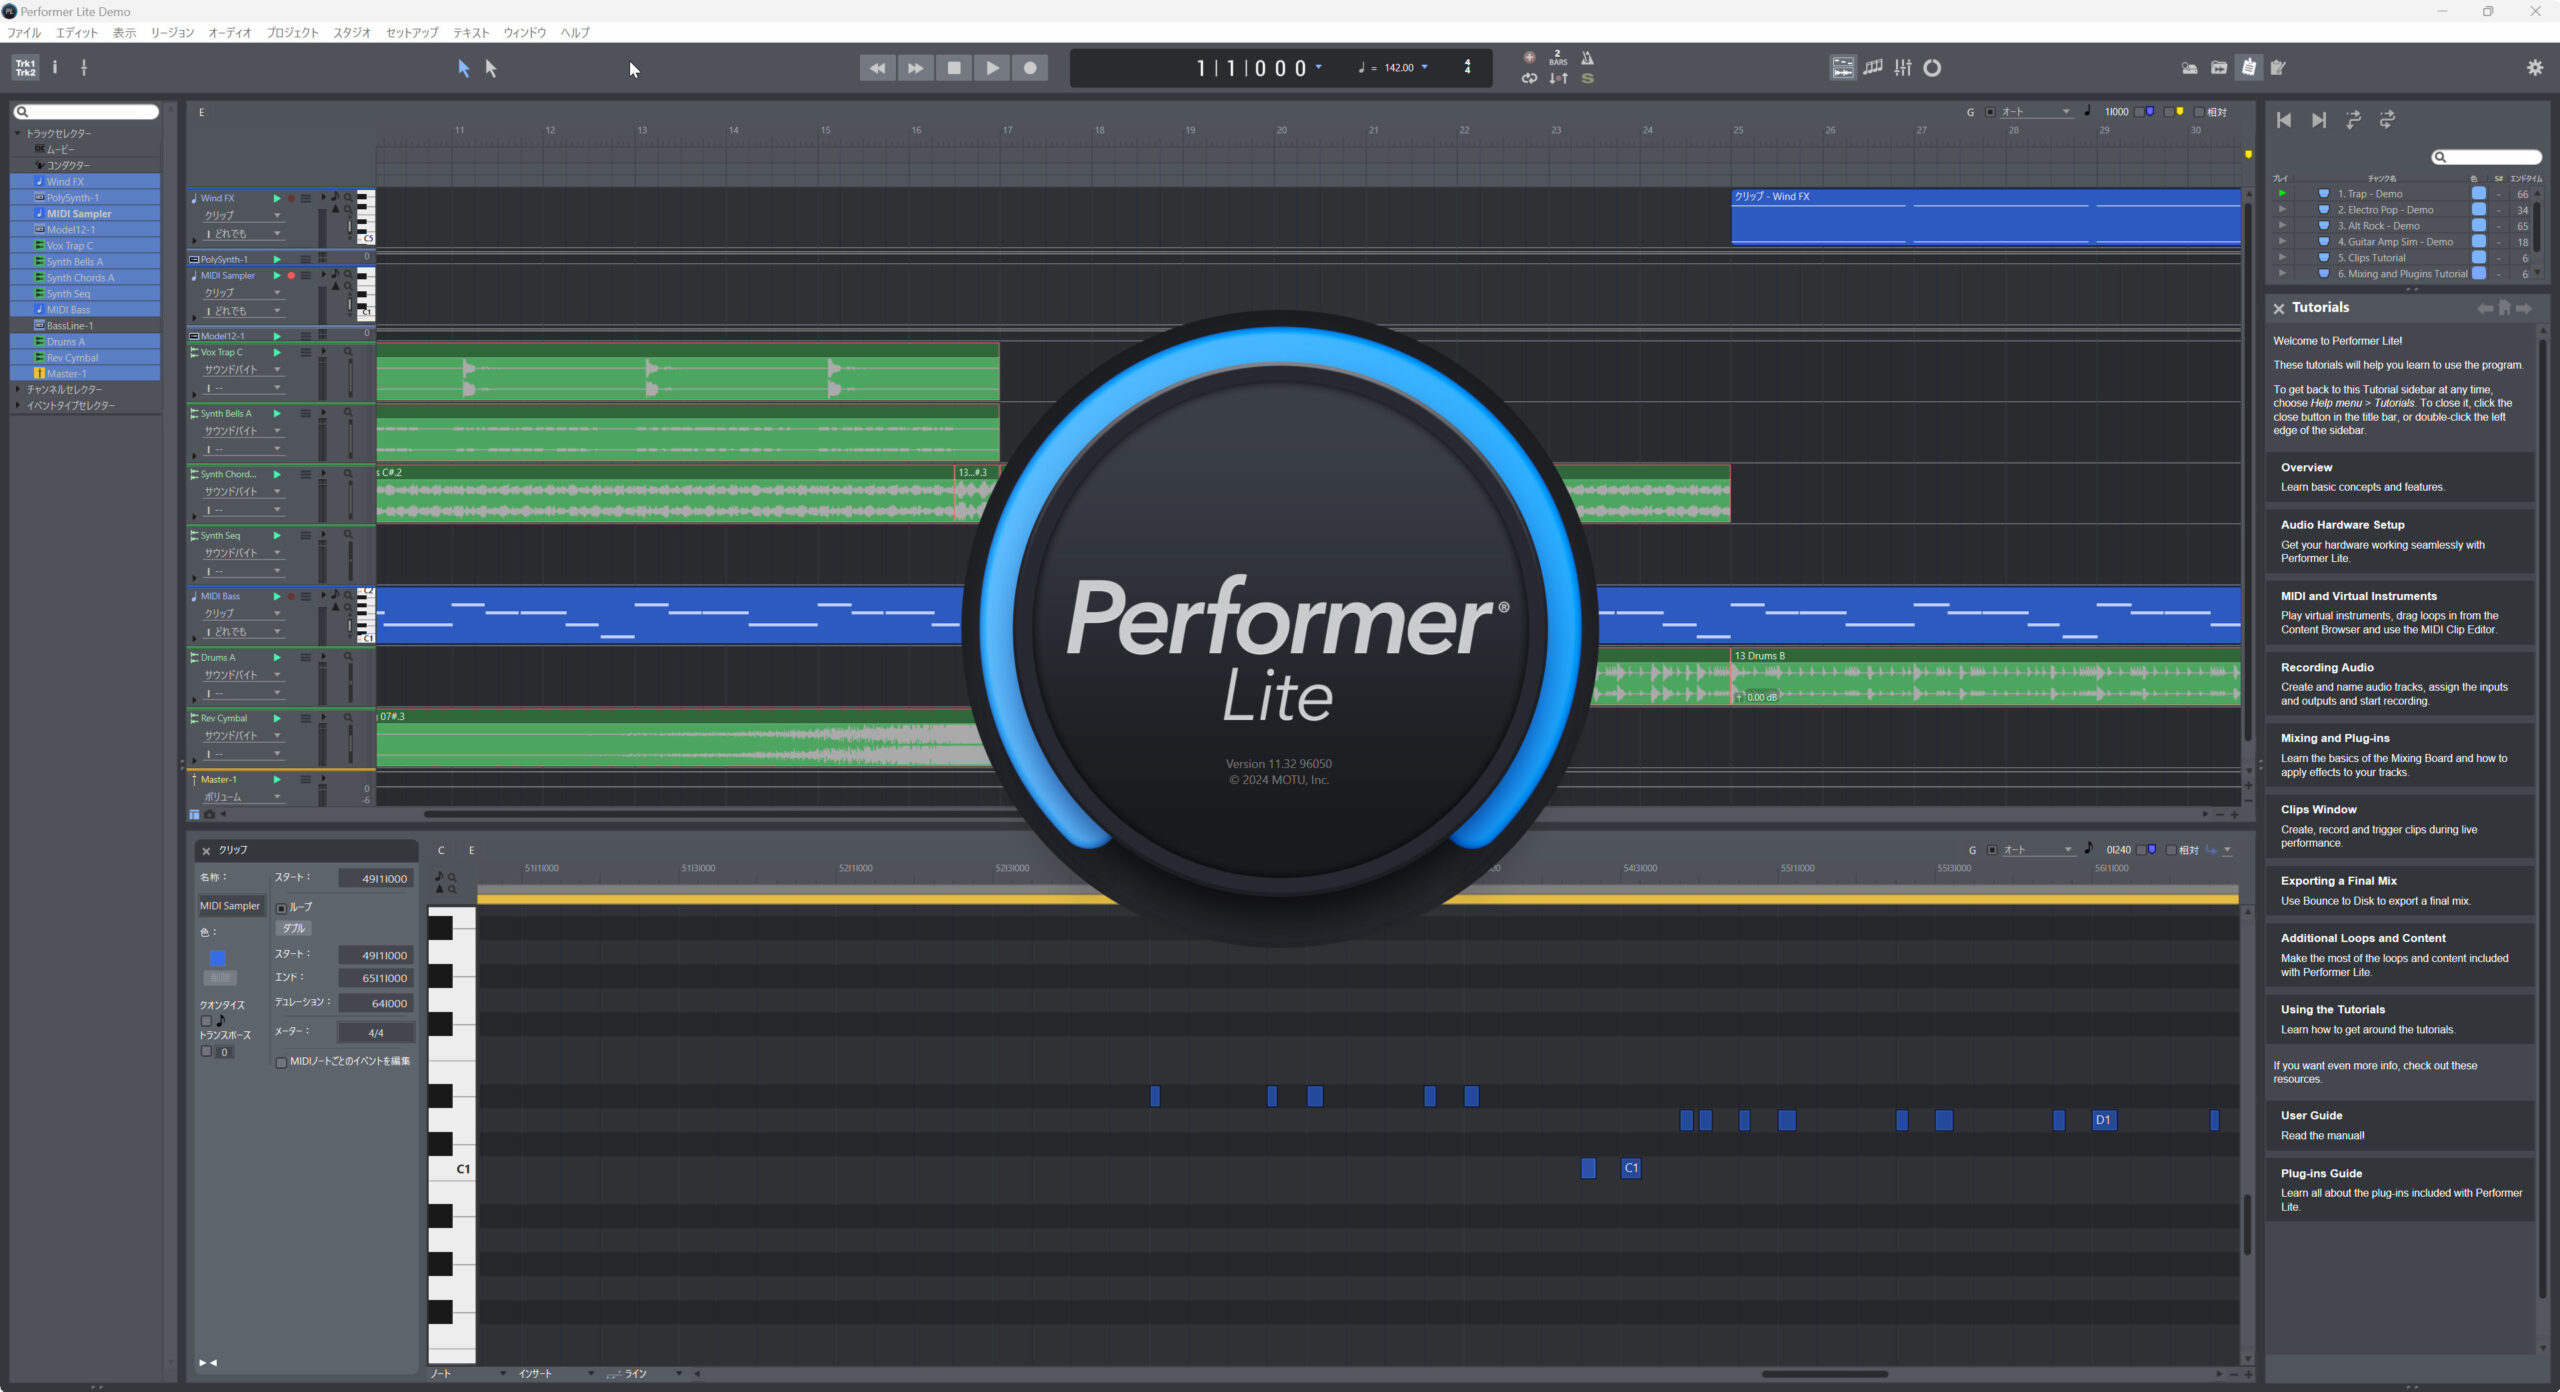The width and height of the screenshot is (2560, 1392).
Task: Click the ダブル button in clip panel
Action: (x=293, y=929)
